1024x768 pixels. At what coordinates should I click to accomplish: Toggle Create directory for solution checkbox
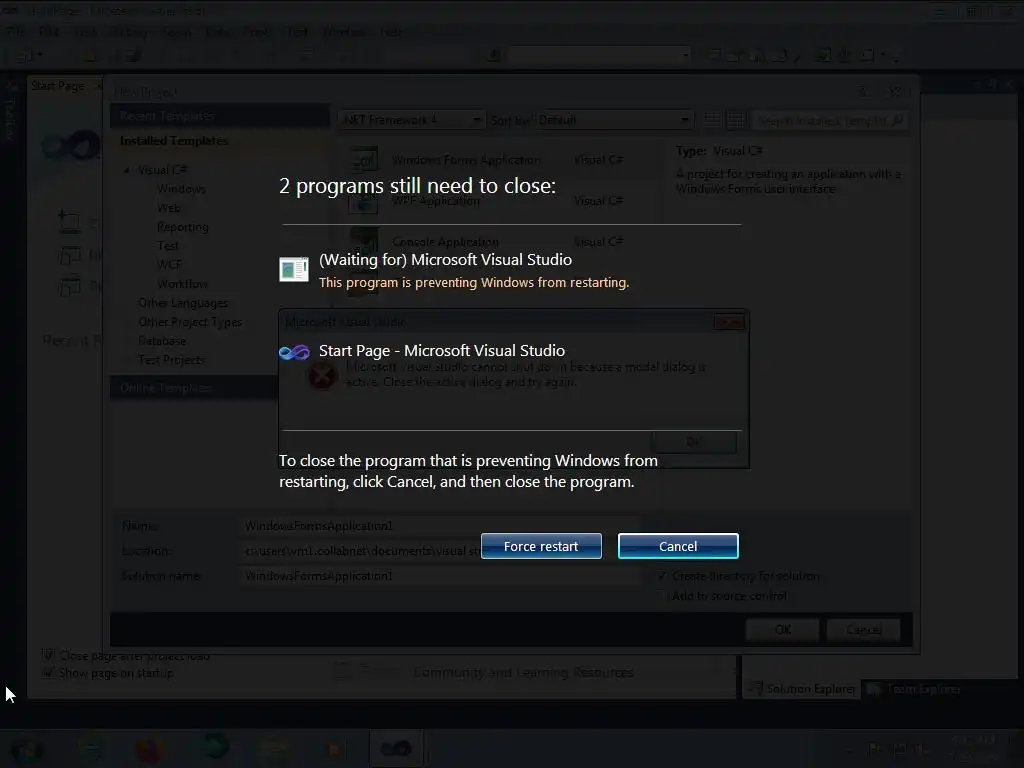point(662,576)
